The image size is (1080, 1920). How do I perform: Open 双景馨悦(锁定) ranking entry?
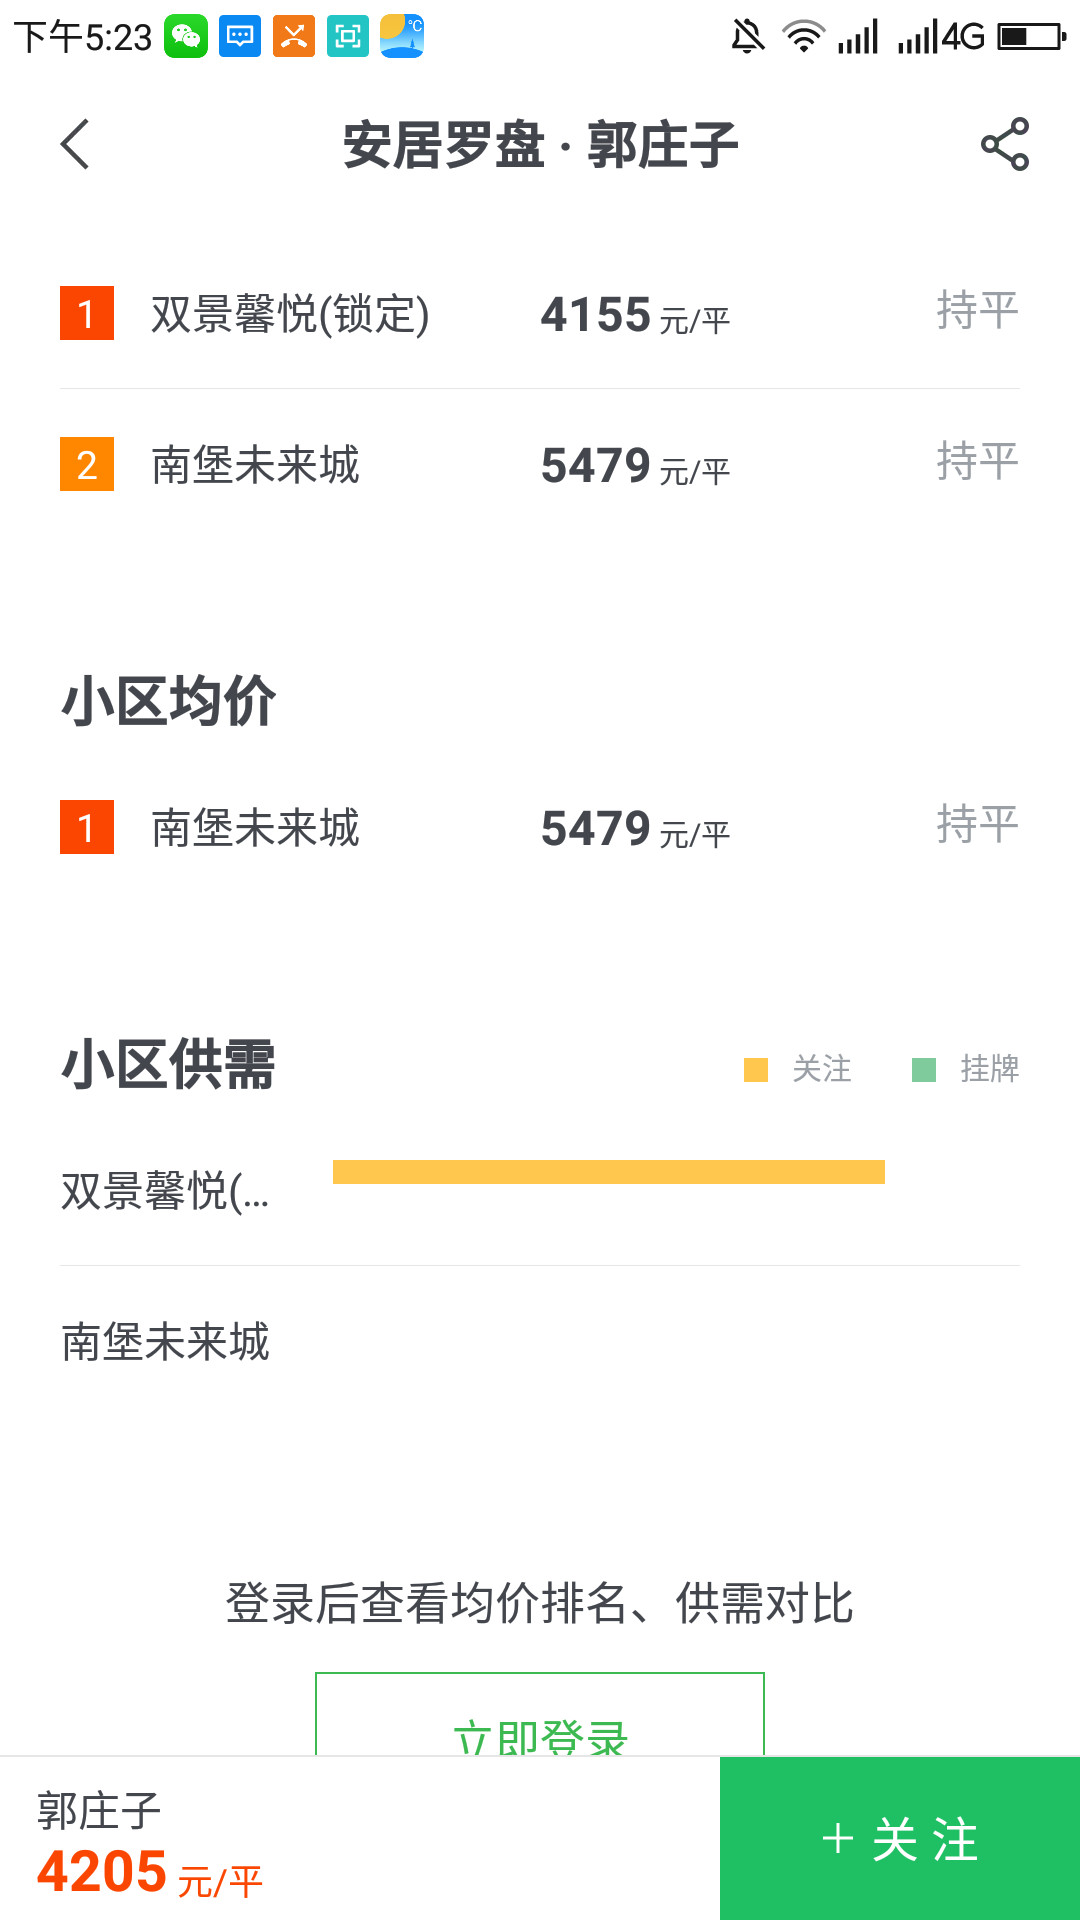click(x=290, y=314)
